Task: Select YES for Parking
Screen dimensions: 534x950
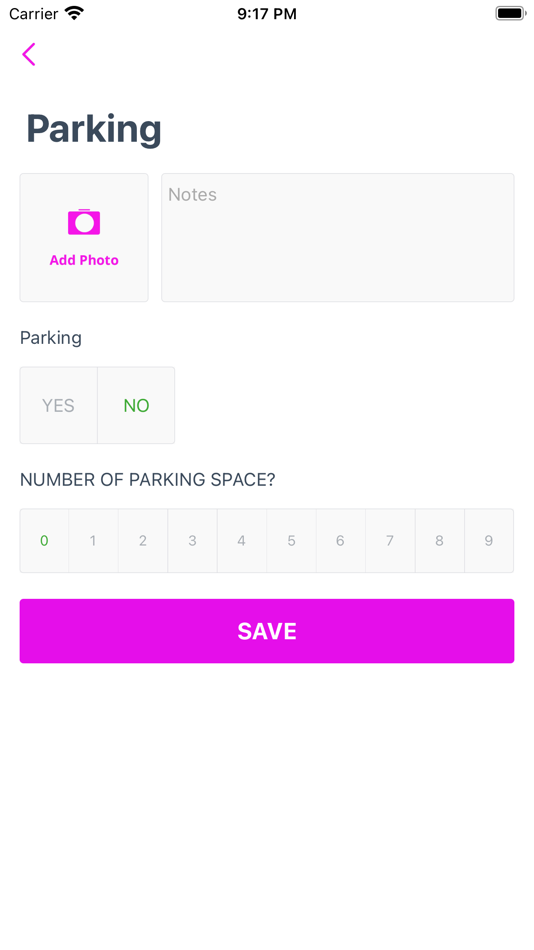Action: (x=58, y=405)
